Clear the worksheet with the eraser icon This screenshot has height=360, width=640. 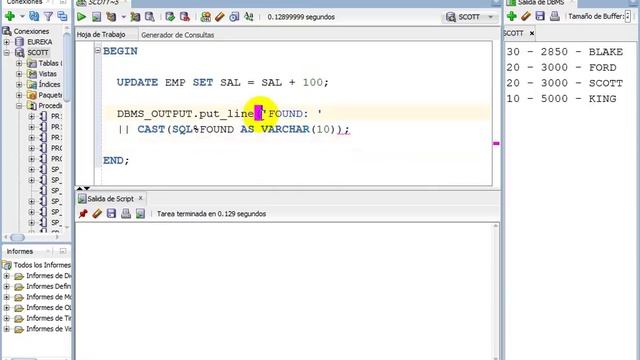[x=220, y=17]
